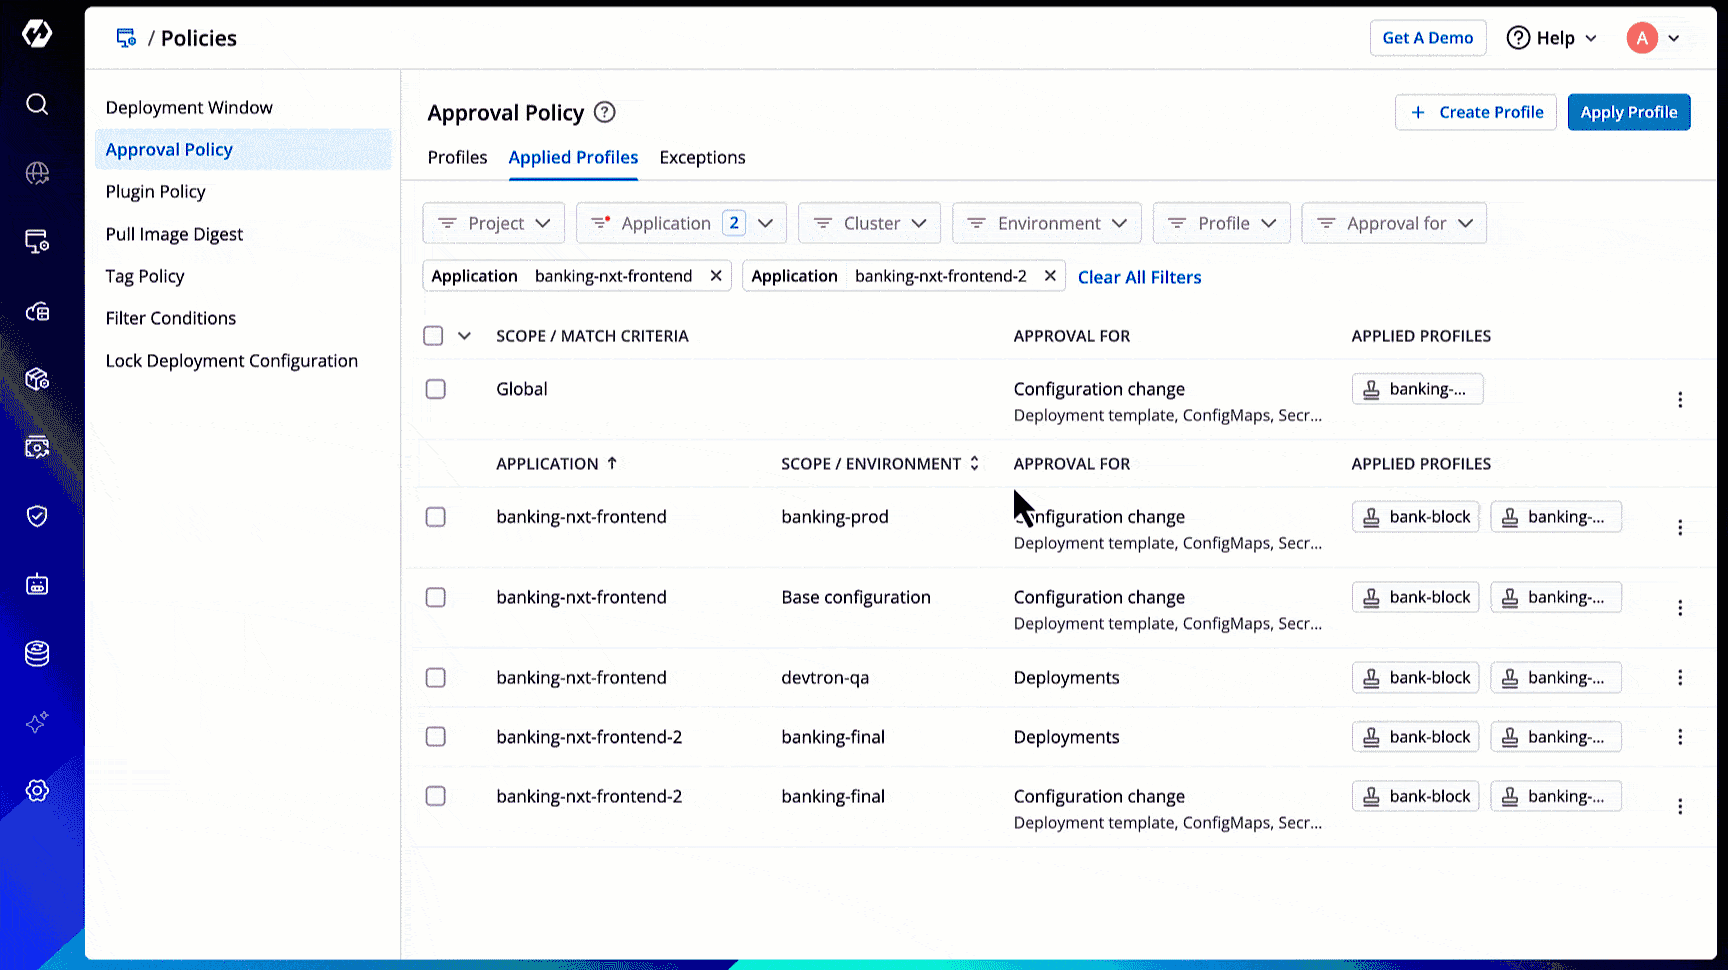This screenshot has height=970, width=1728.
Task: Switch to the Exceptions tab
Action: coord(702,158)
